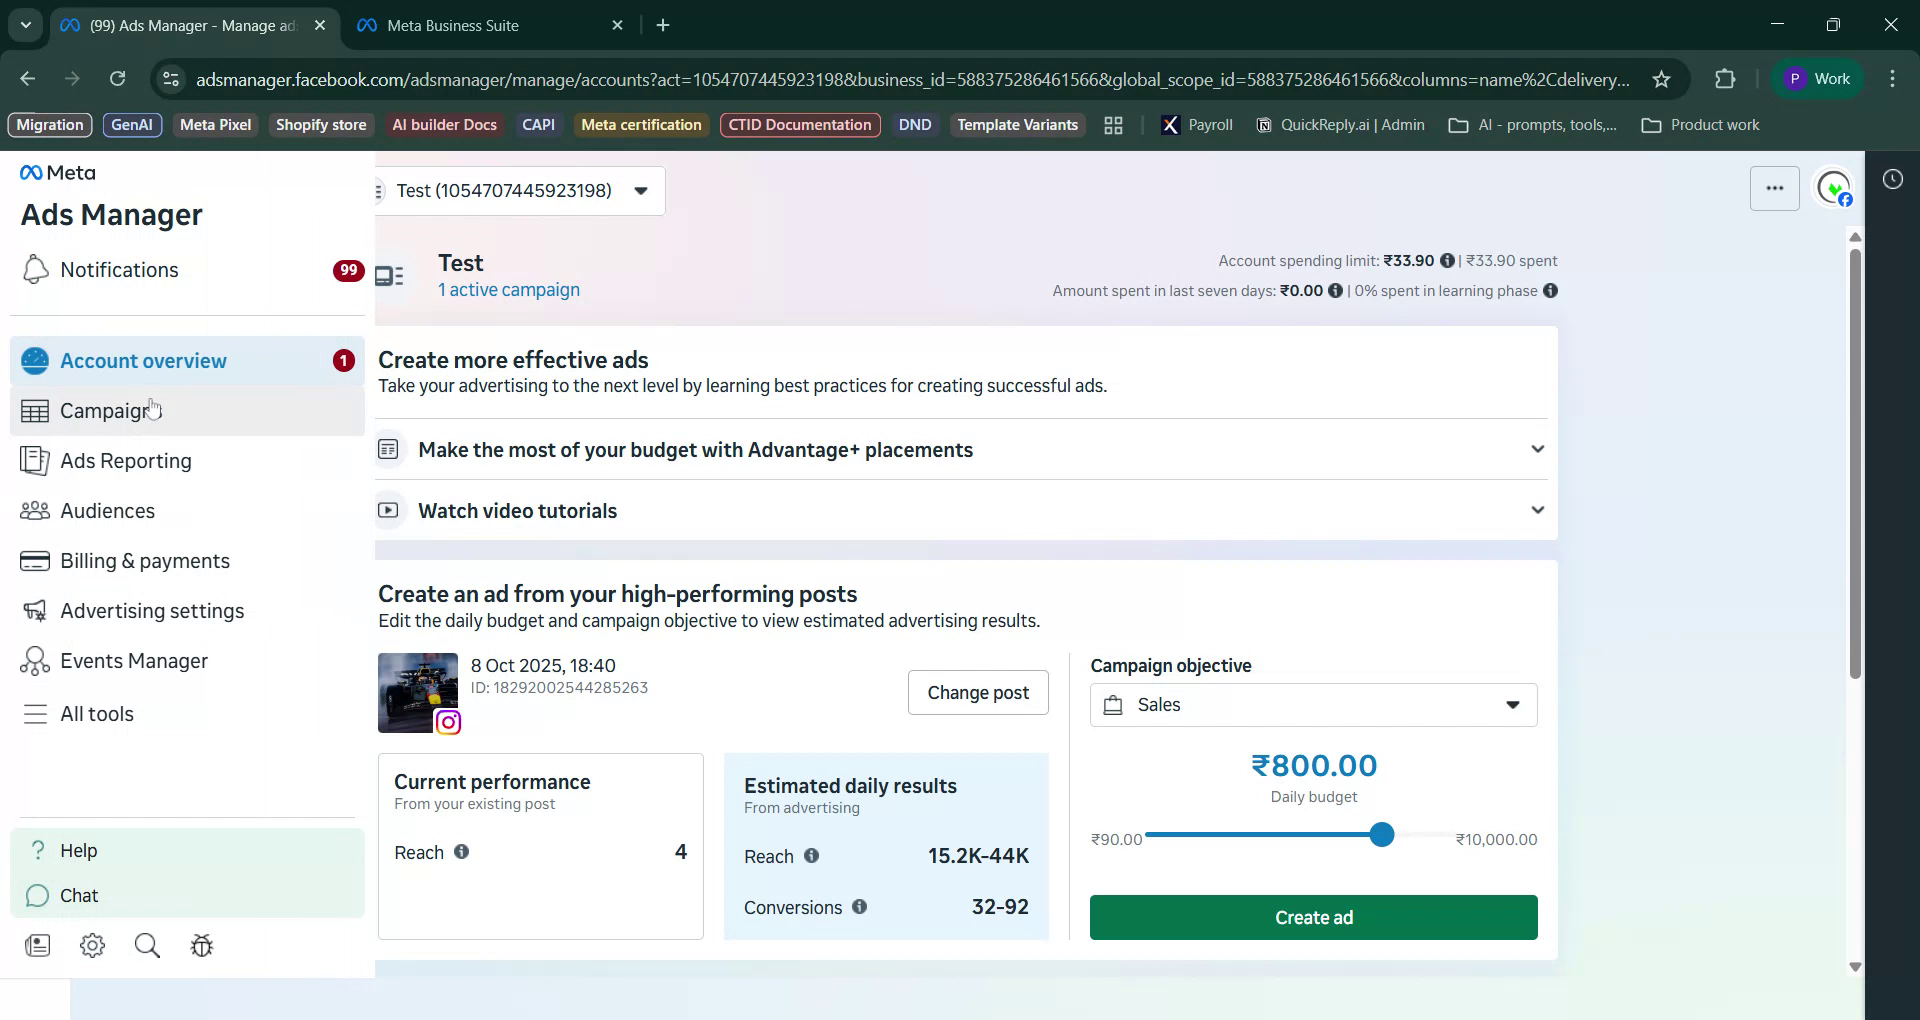Open Advertising settings

click(151, 610)
